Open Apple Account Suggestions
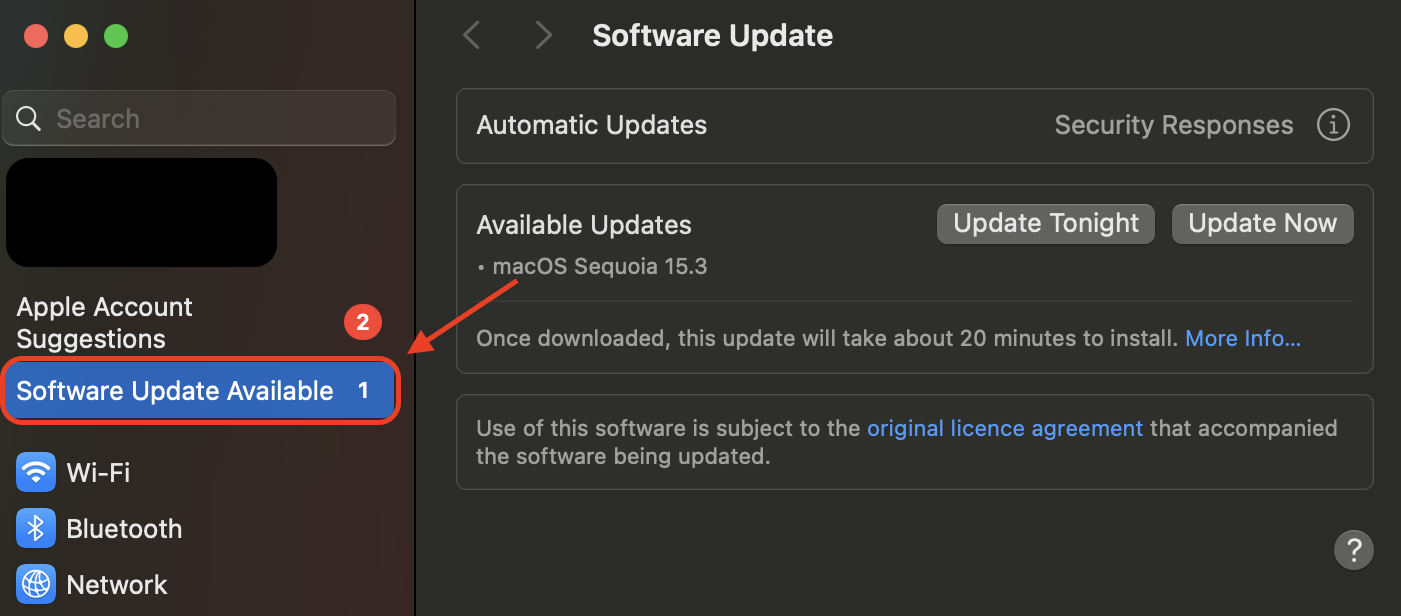This screenshot has height=616, width=1401. tap(104, 322)
